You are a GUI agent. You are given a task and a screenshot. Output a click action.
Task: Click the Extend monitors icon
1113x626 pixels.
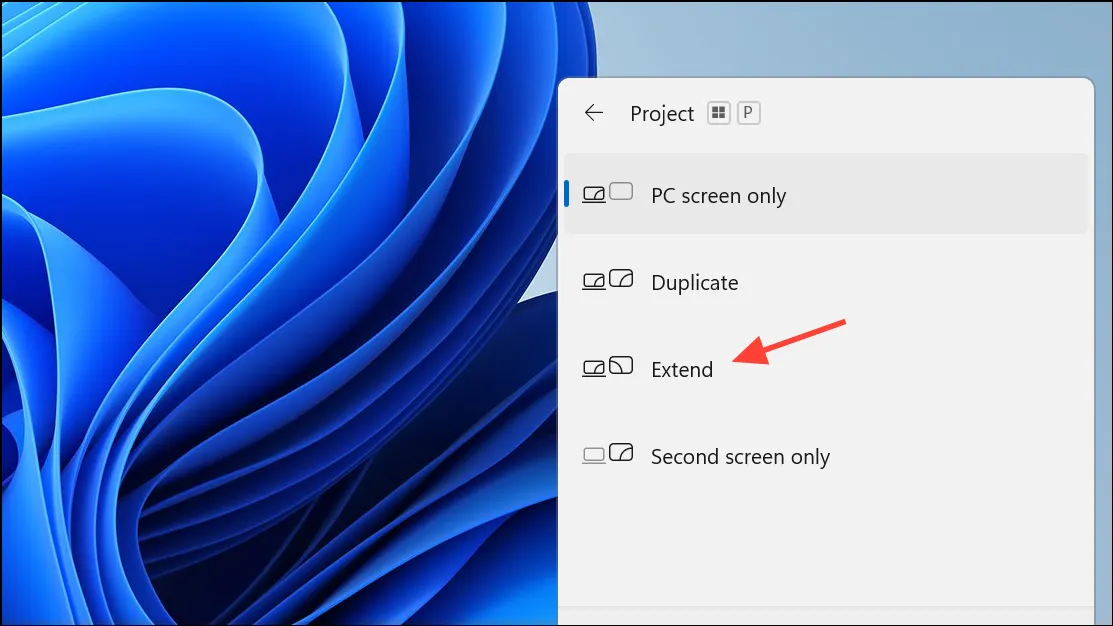click(608, 367)
